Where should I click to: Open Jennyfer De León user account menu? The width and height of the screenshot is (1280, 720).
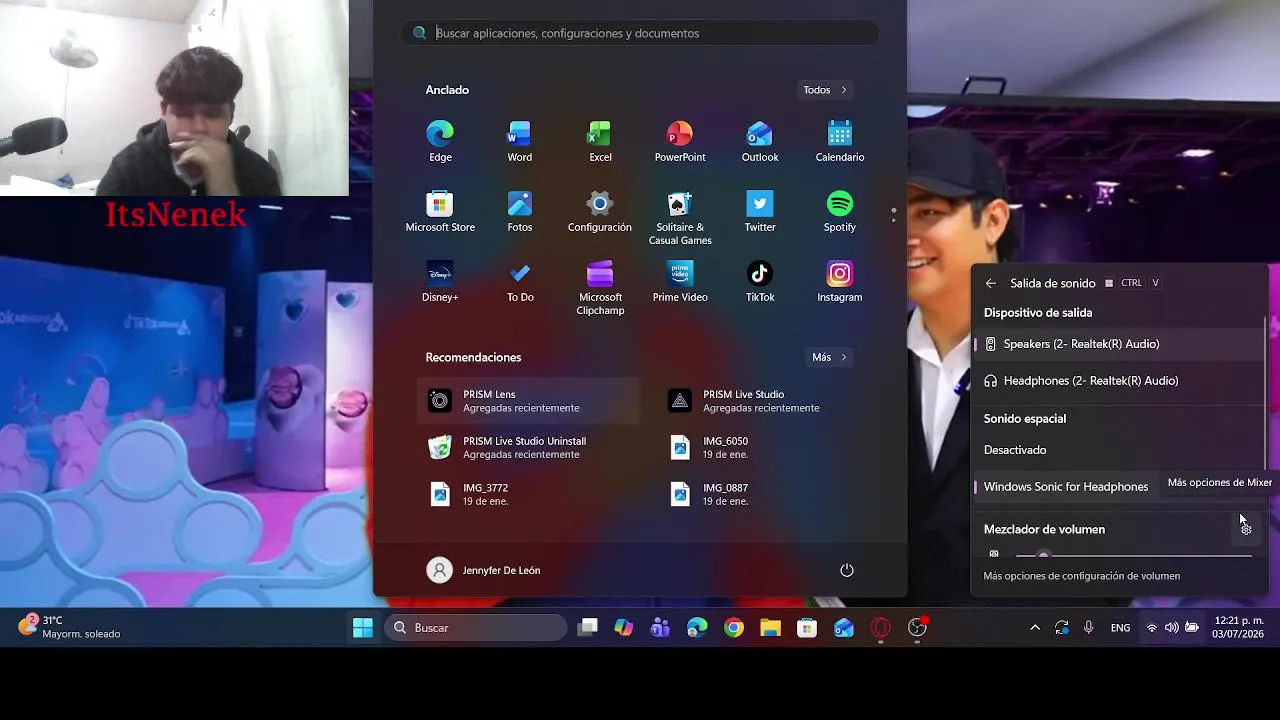click(484, 570)
